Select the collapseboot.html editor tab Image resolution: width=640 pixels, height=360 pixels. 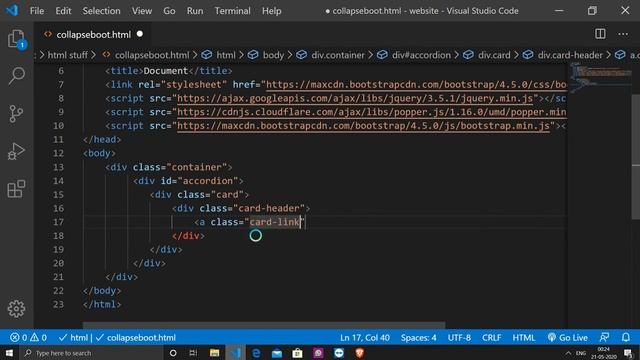click(94, 34)
